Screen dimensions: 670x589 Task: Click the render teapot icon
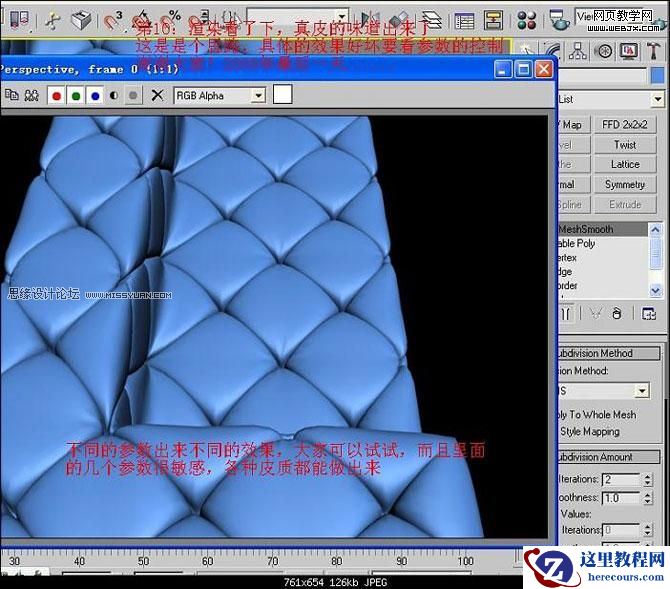tap(559, 20)
